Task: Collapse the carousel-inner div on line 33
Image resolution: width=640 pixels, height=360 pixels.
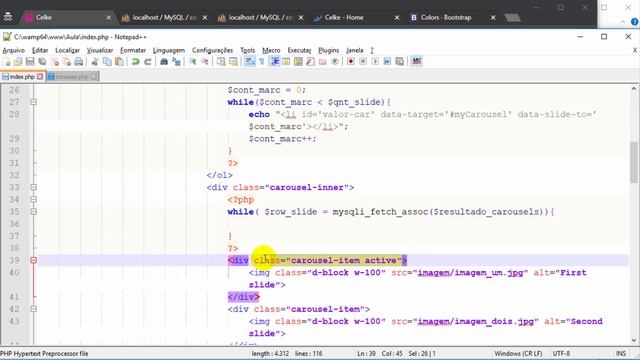Action: click(33, 187)
